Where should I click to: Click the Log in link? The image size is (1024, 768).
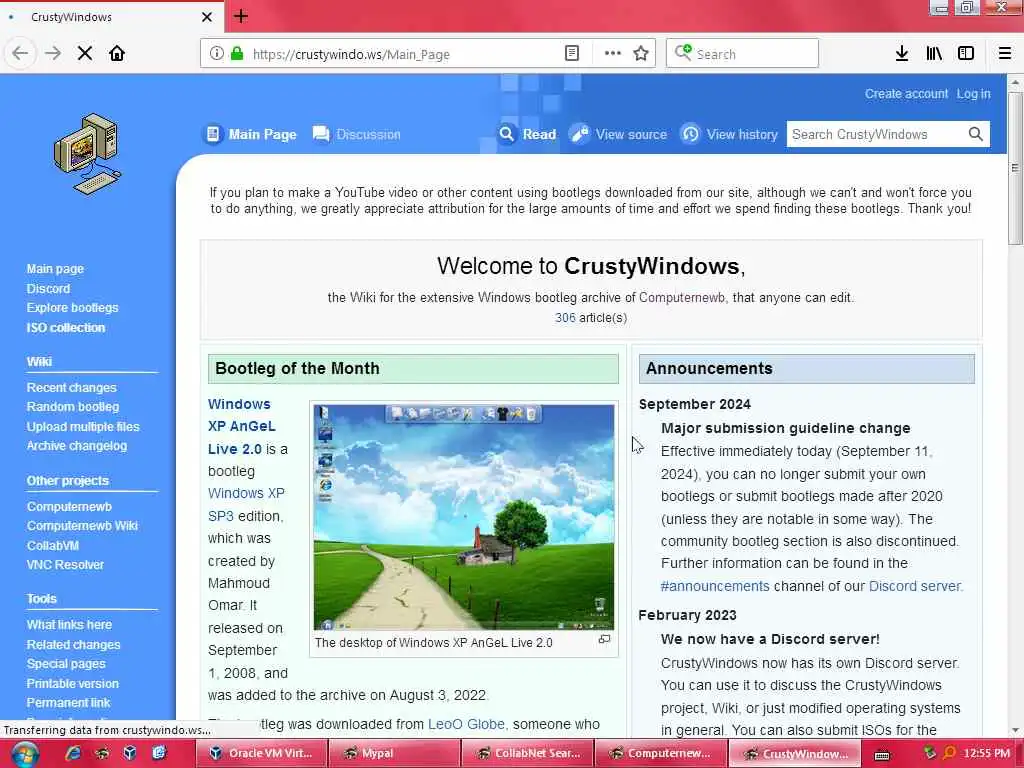point(973,94)
